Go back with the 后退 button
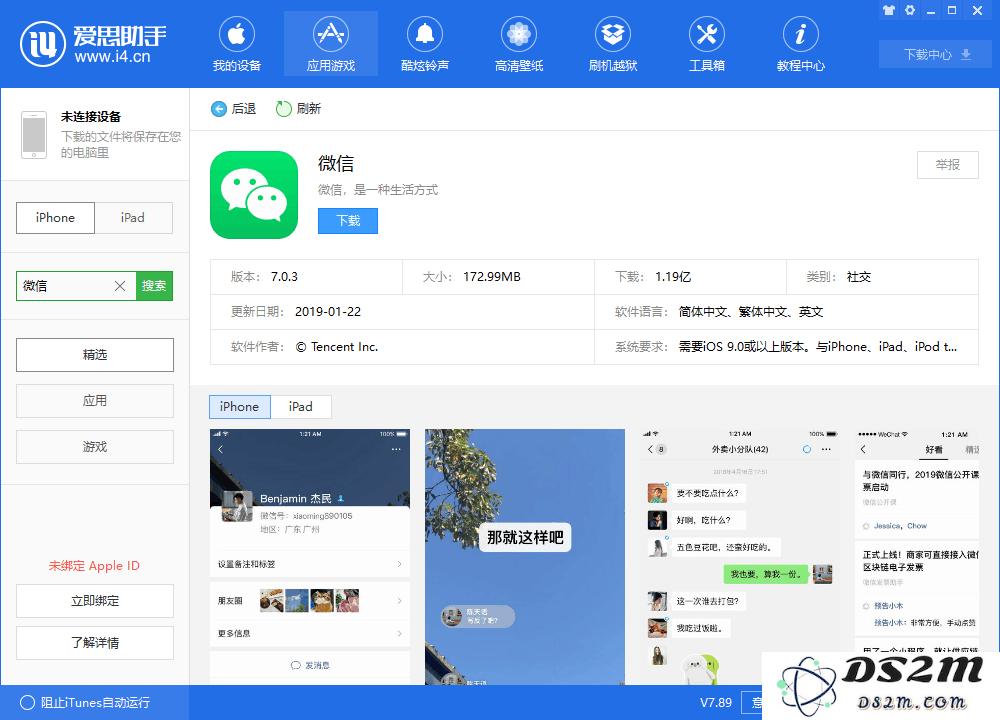Image resolution: width=1000 pixels, height=720 pixels. [233, 109]
